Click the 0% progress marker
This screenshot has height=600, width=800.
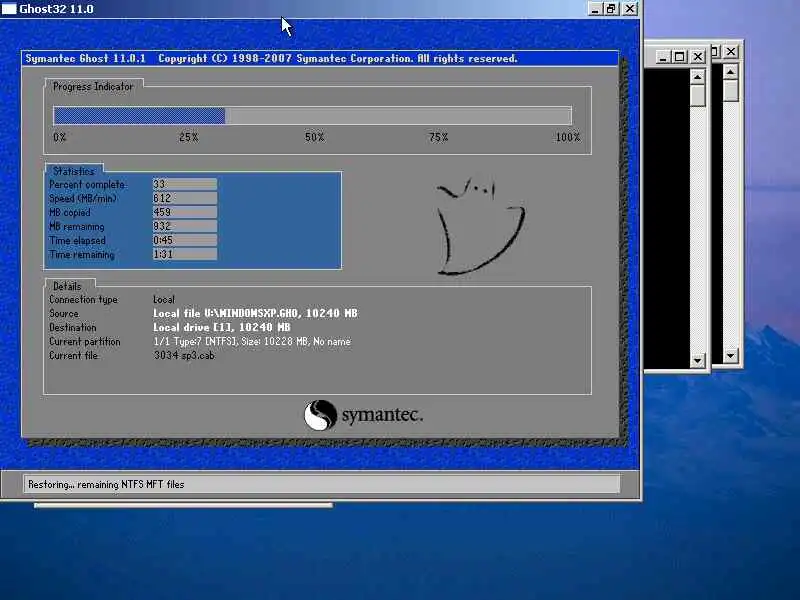(x=60, y=137)
